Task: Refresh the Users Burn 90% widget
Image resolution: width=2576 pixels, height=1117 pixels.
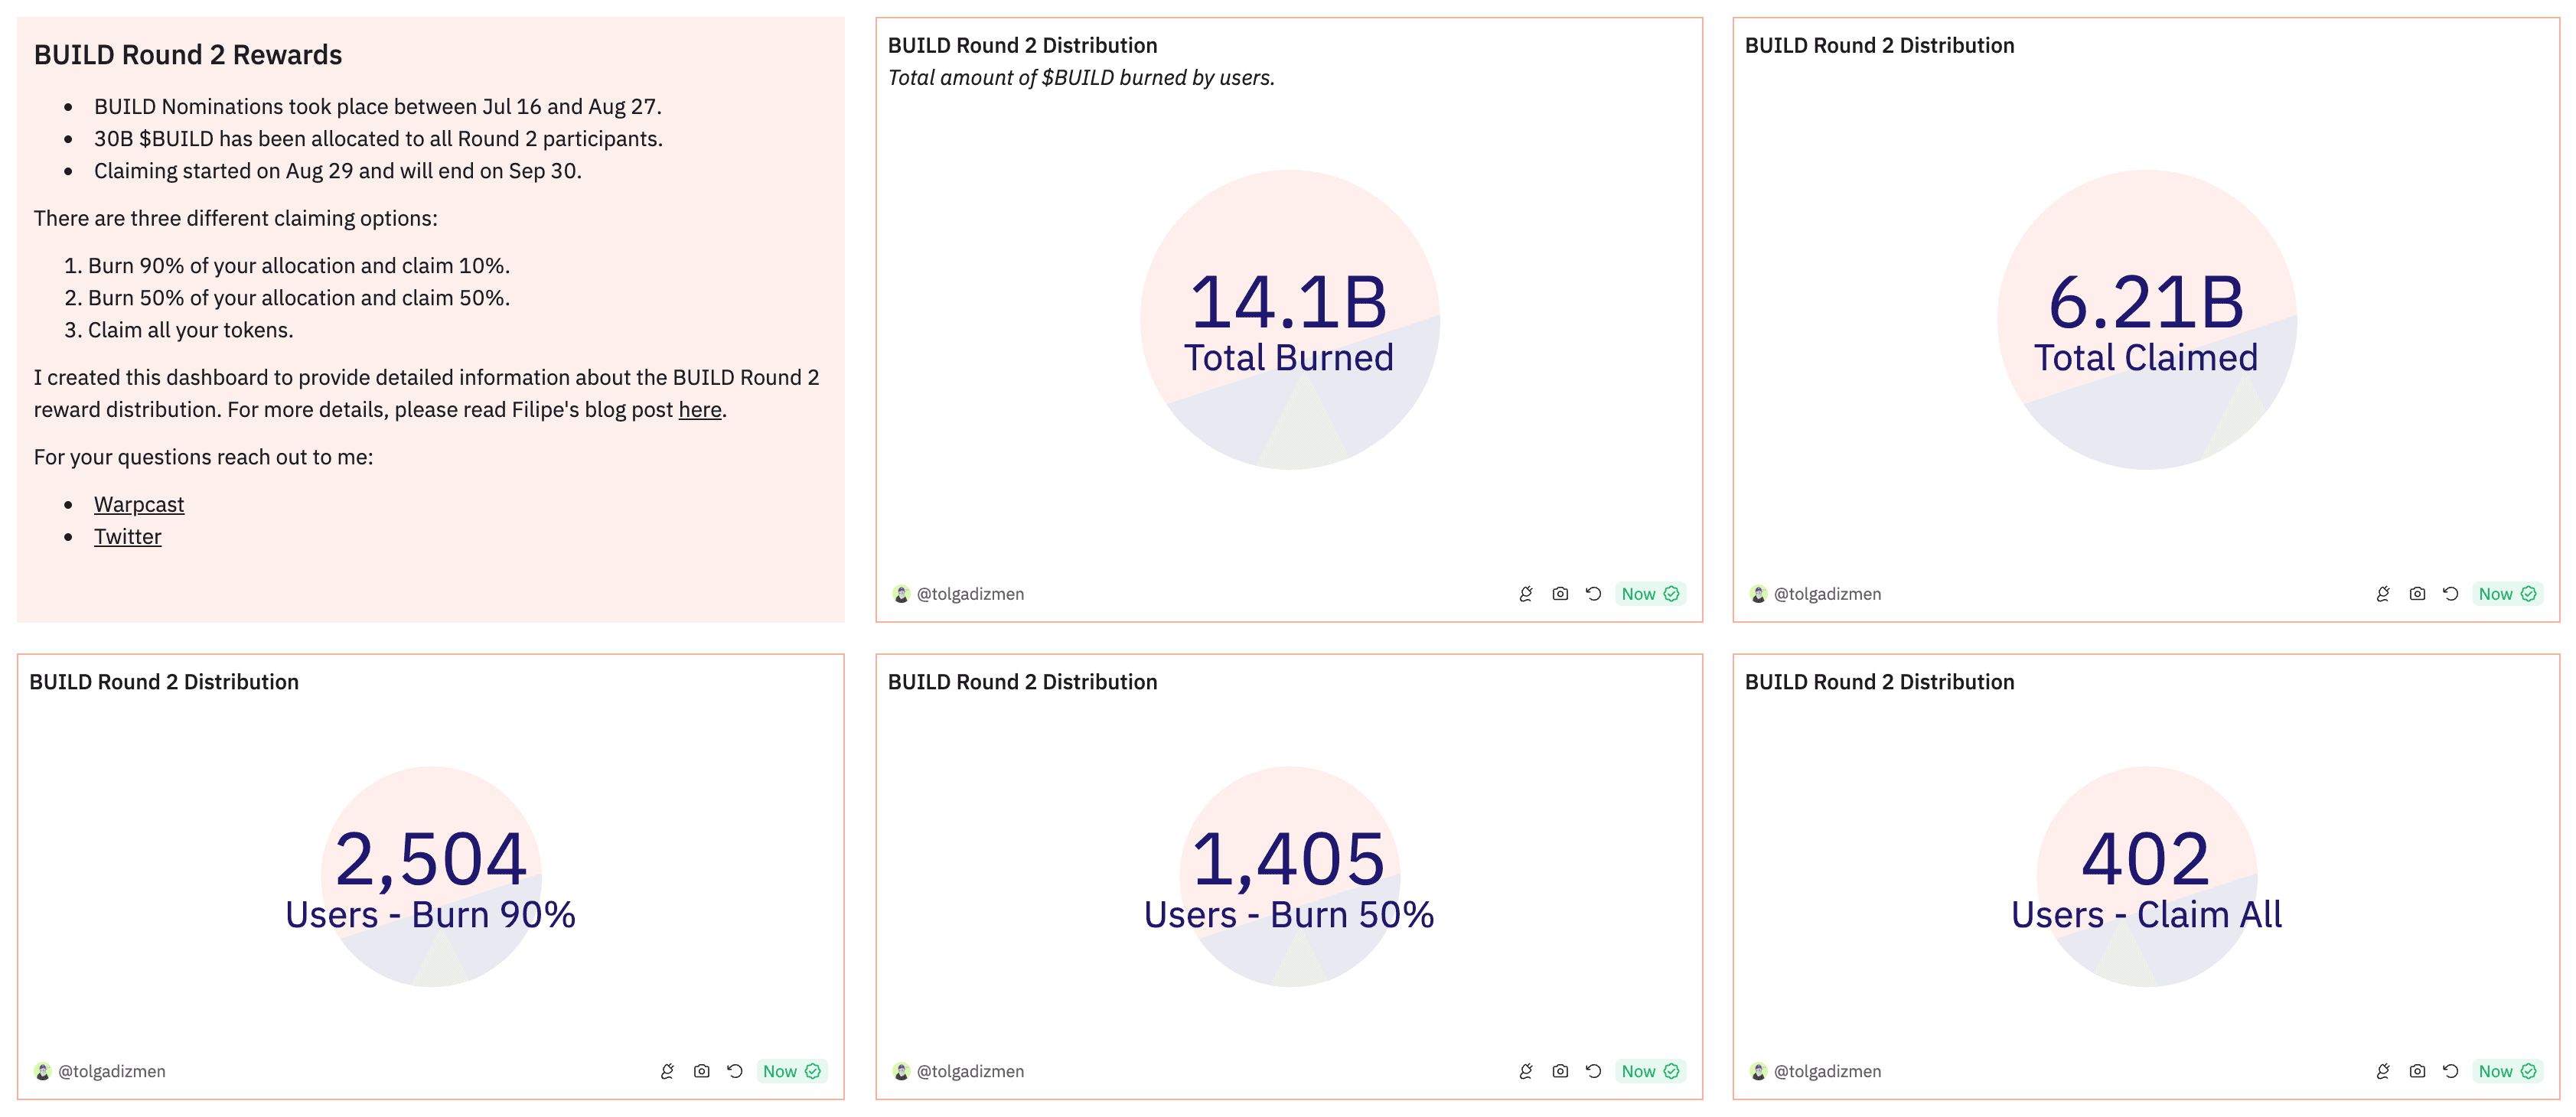Action: pos(735,1071)
